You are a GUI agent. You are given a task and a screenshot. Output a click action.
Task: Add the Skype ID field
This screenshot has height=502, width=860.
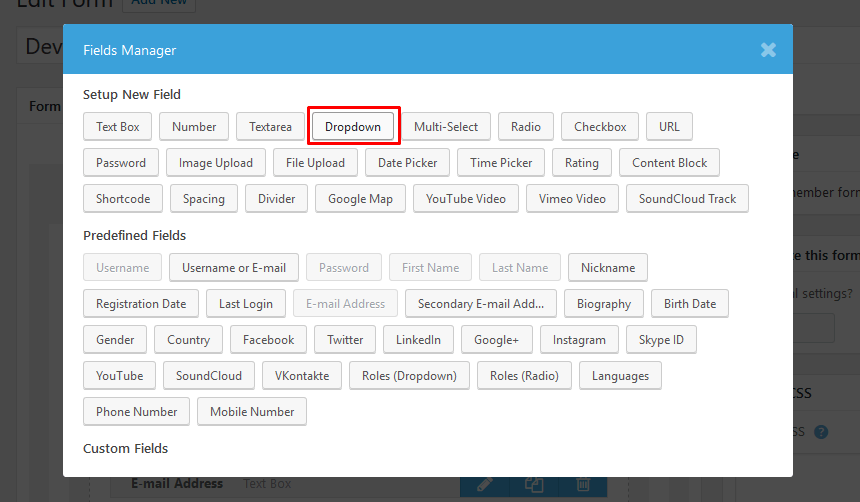point(661,340)
